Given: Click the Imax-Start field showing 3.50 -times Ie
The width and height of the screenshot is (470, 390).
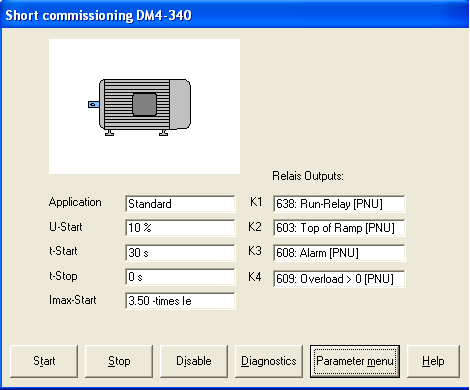Looking at the screenshot, I should click(x=180, y=301).
